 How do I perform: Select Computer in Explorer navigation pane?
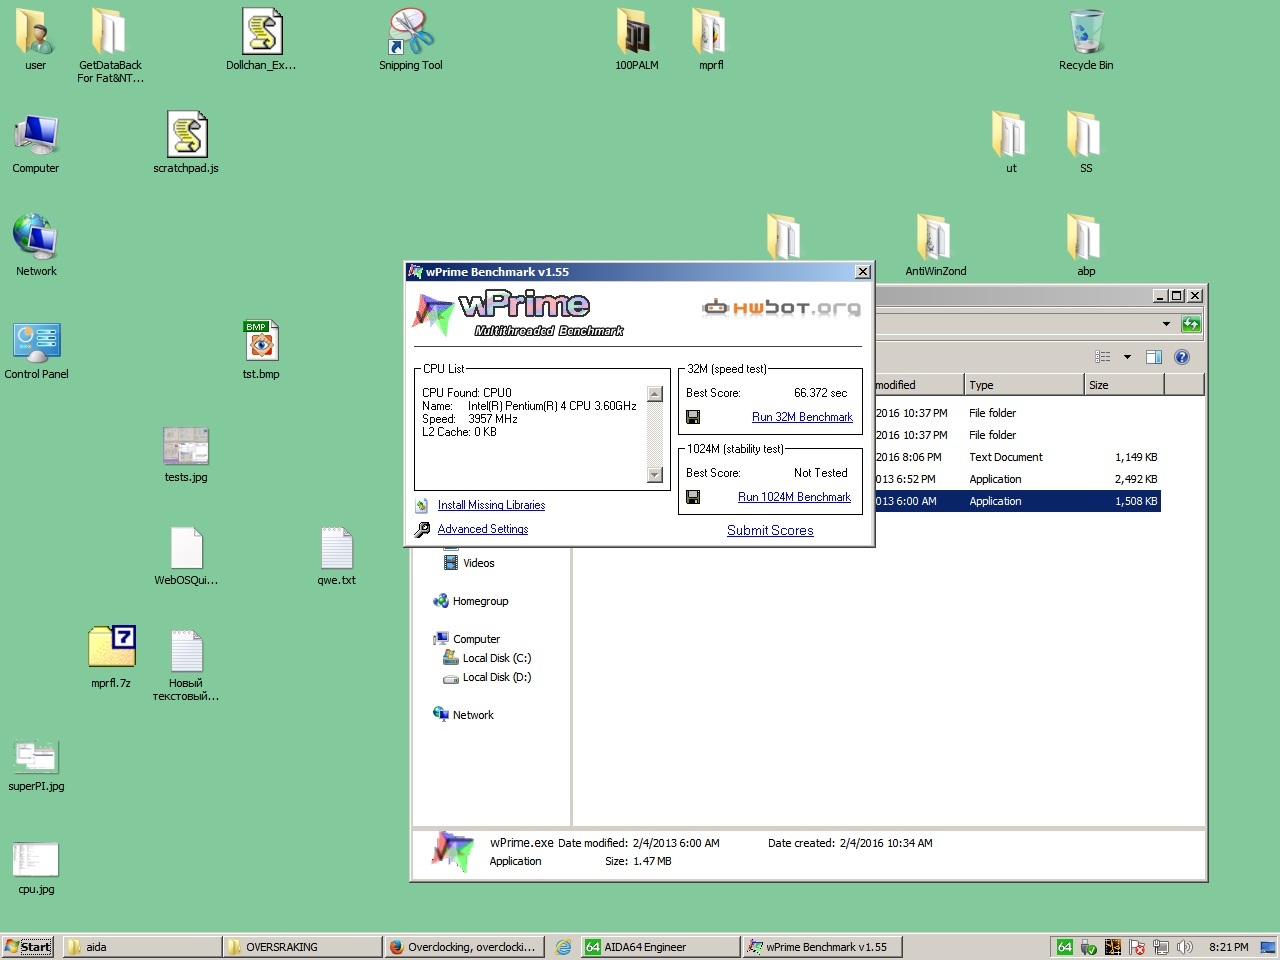(x=467, y=639)
